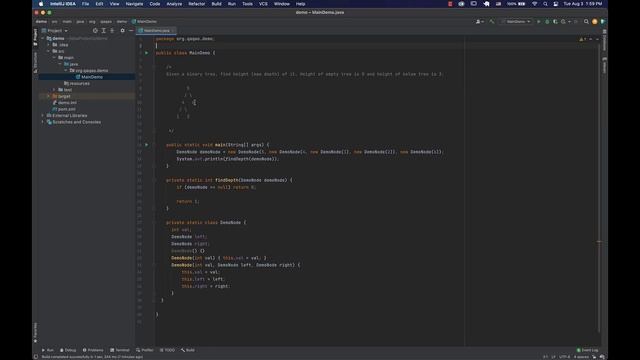This screenshot has width=640, height=360.
Task: Click the Profile toolbar icon
Action: click(x=564, y=21)
